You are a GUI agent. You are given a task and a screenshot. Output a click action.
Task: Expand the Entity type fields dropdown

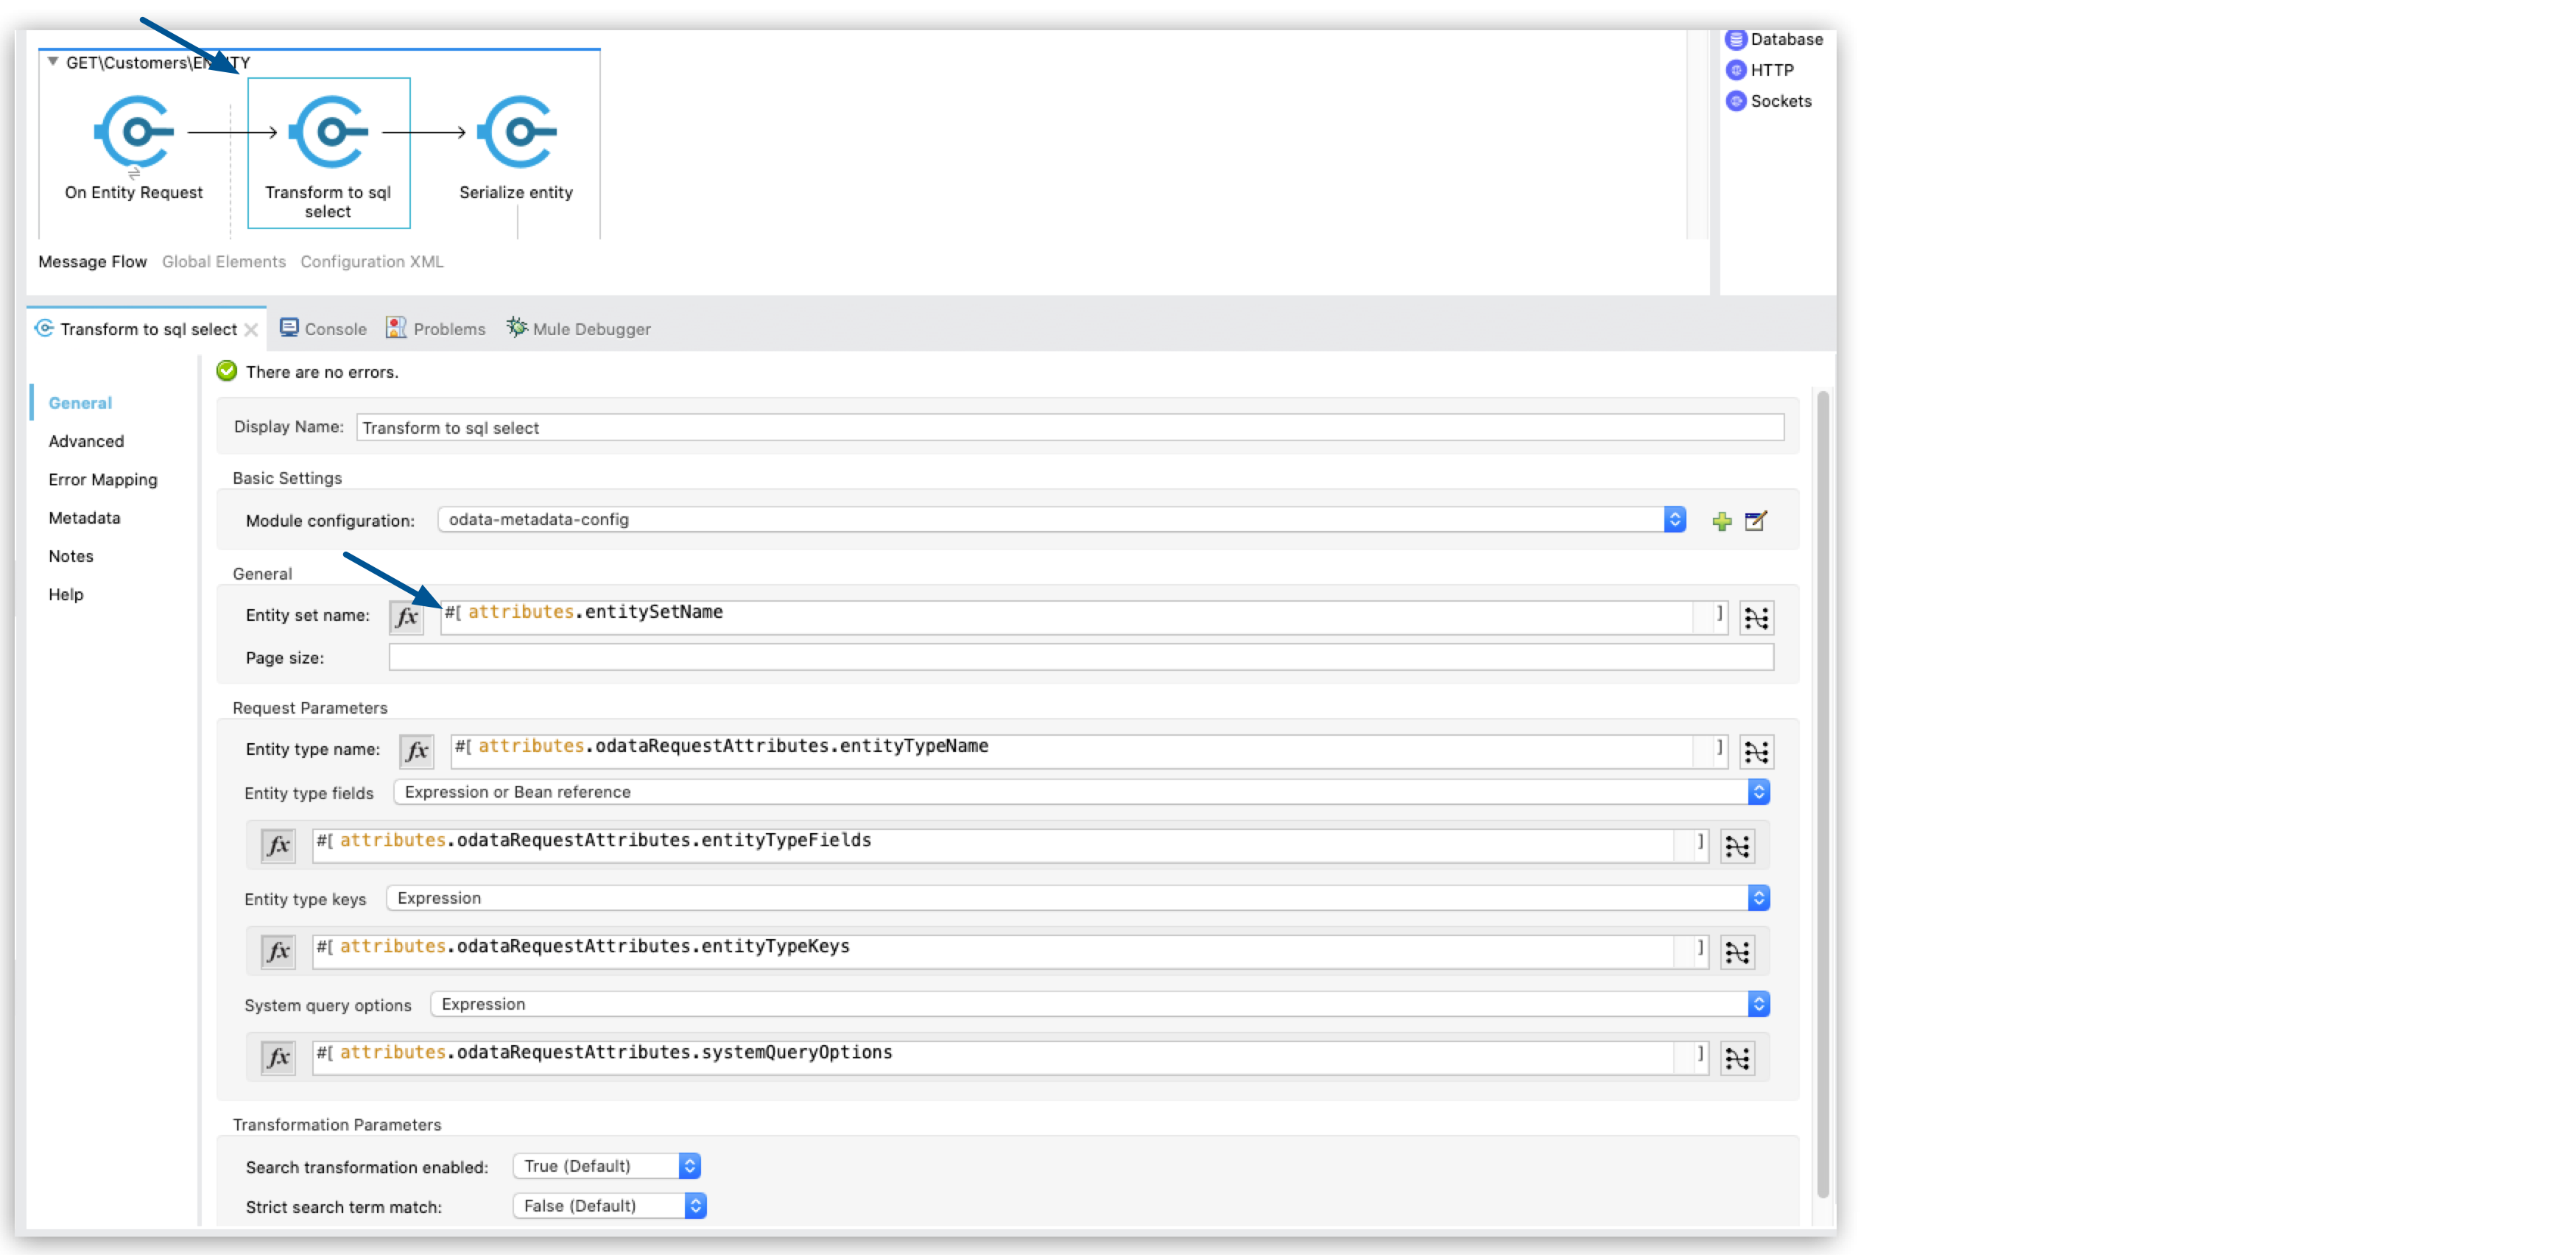tap(1759, 792)
